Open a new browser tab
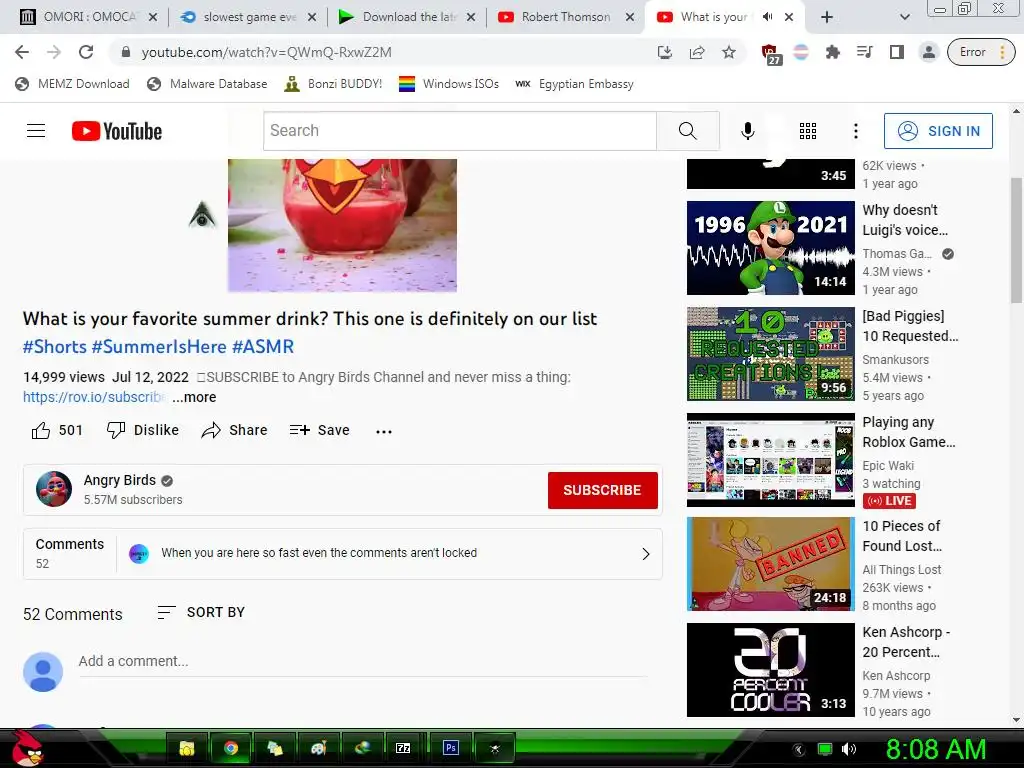This screenshot has height=768, width=1024. click(826, 17)
